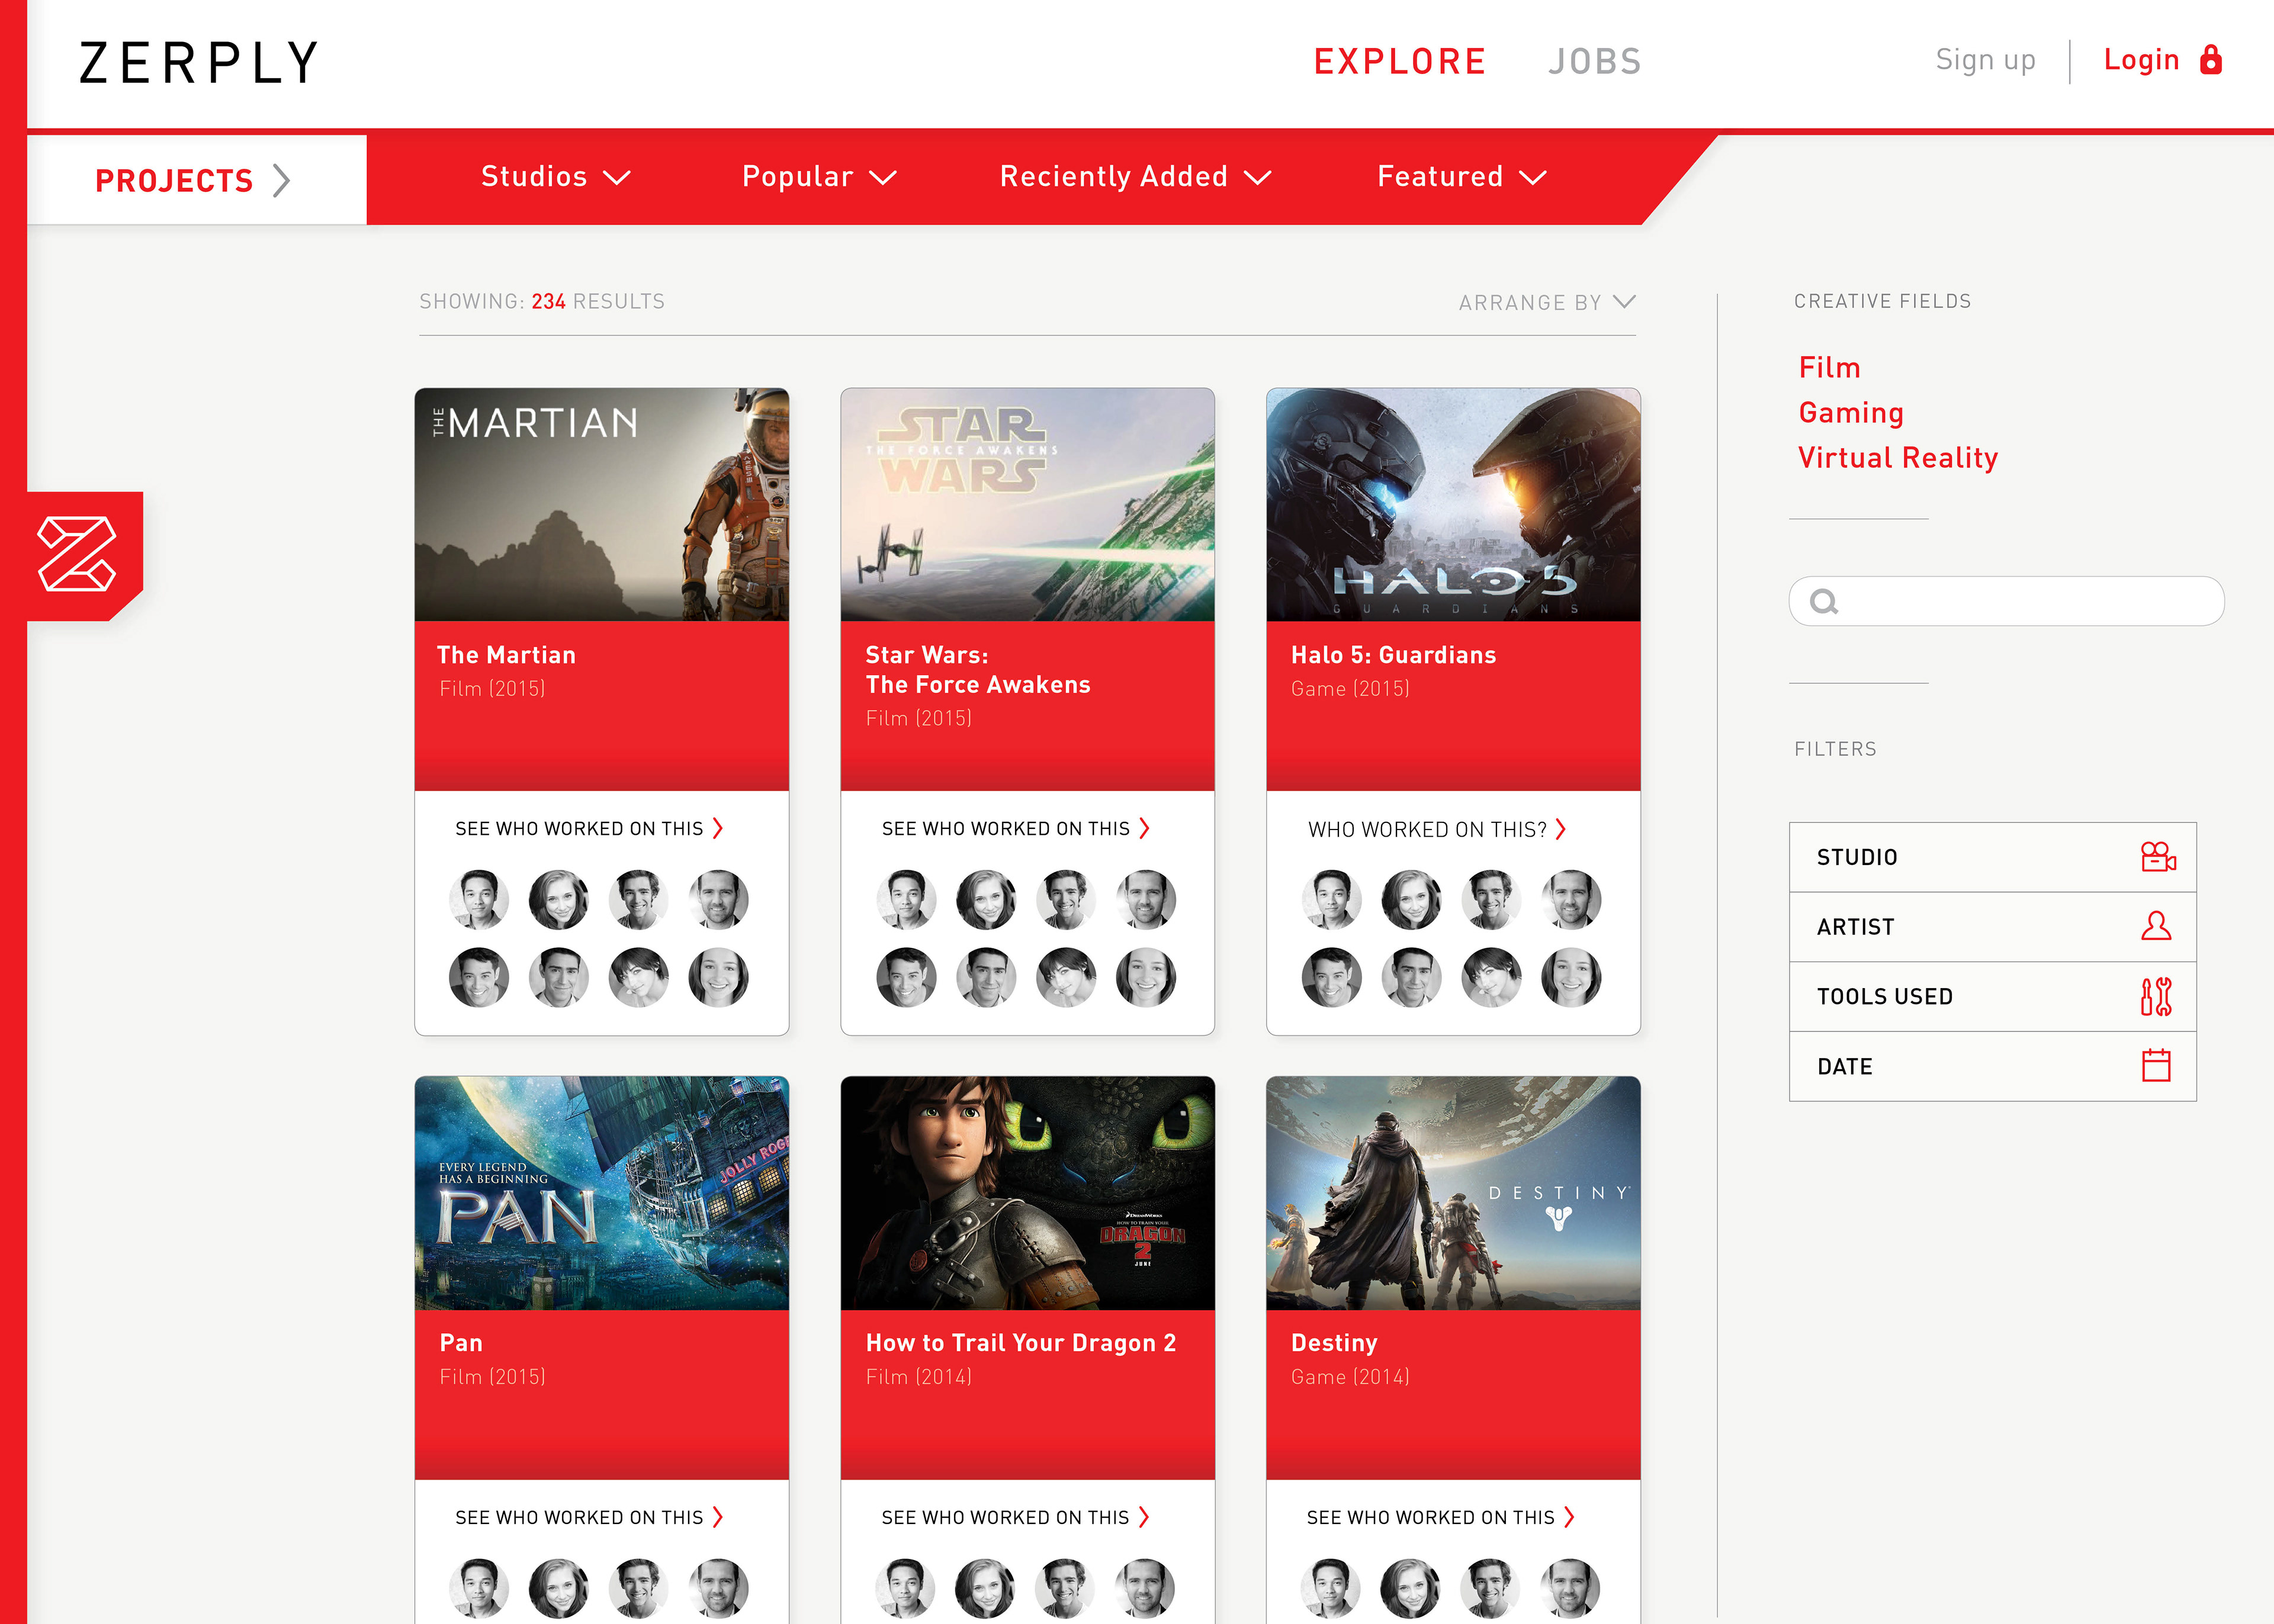Click the '234' results count
This screenshot has width=2274, height=1624.
point(548,301)
